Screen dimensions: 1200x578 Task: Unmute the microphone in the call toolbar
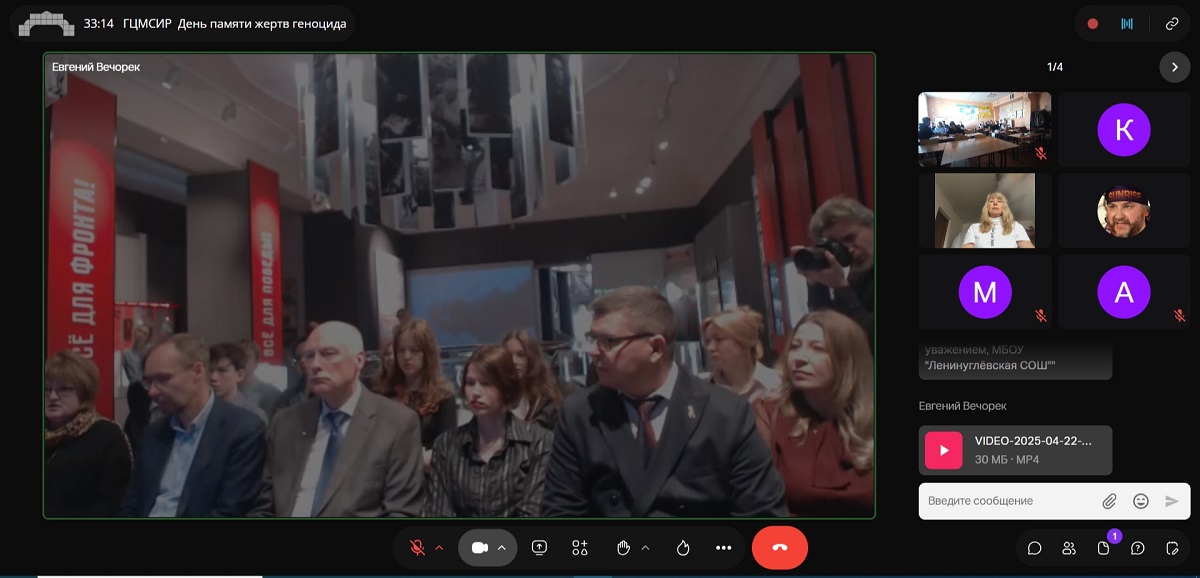417,548
